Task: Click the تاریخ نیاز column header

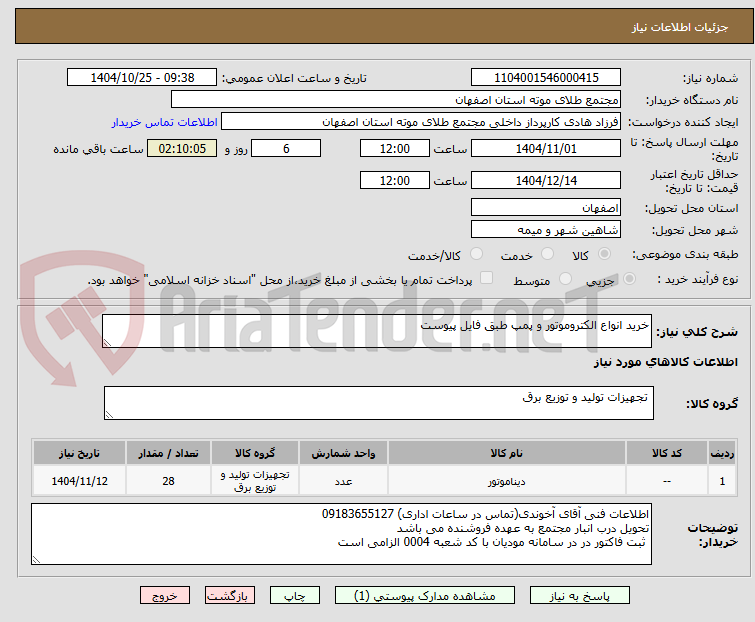Action: point(79,453)
